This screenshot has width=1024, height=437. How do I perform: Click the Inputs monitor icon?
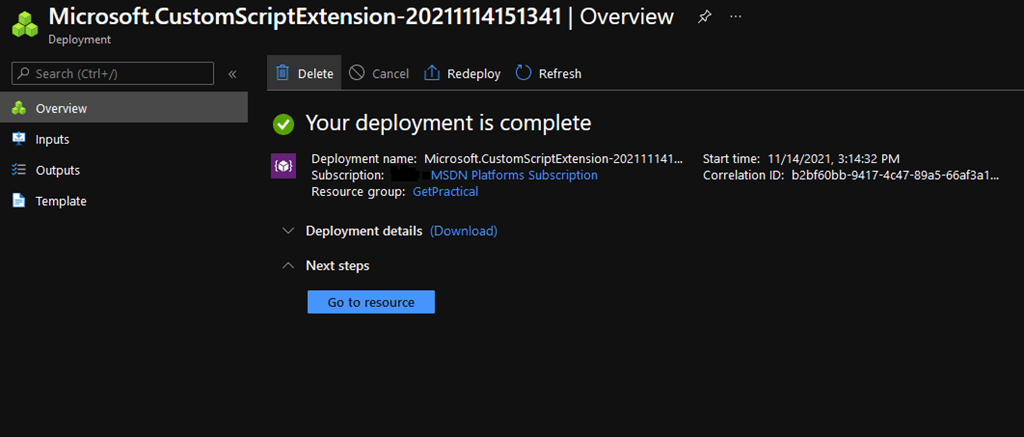pos(19,139)
